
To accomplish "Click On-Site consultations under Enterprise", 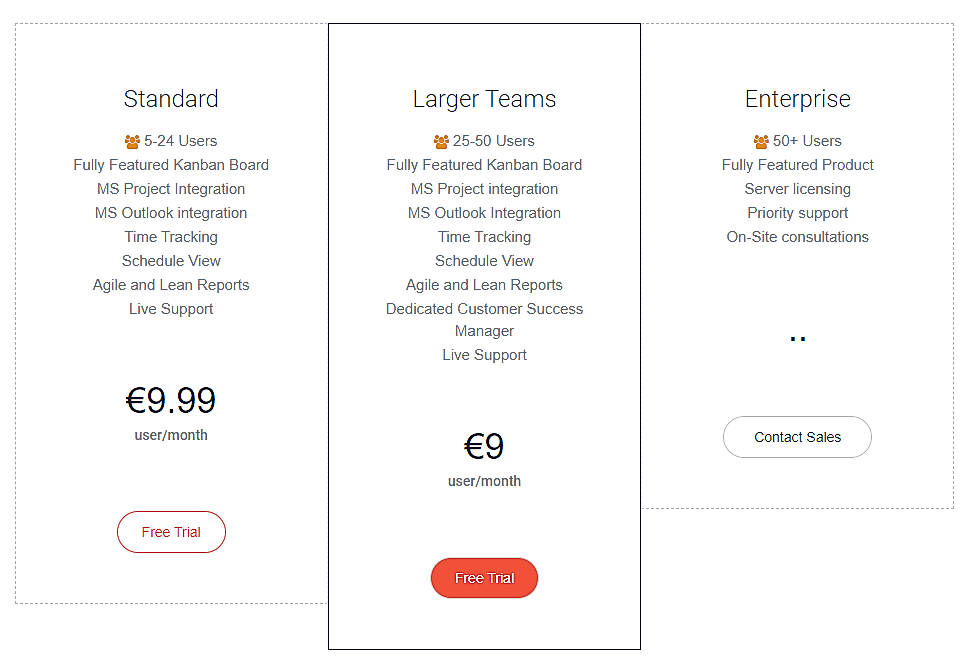I will [797, 236].
